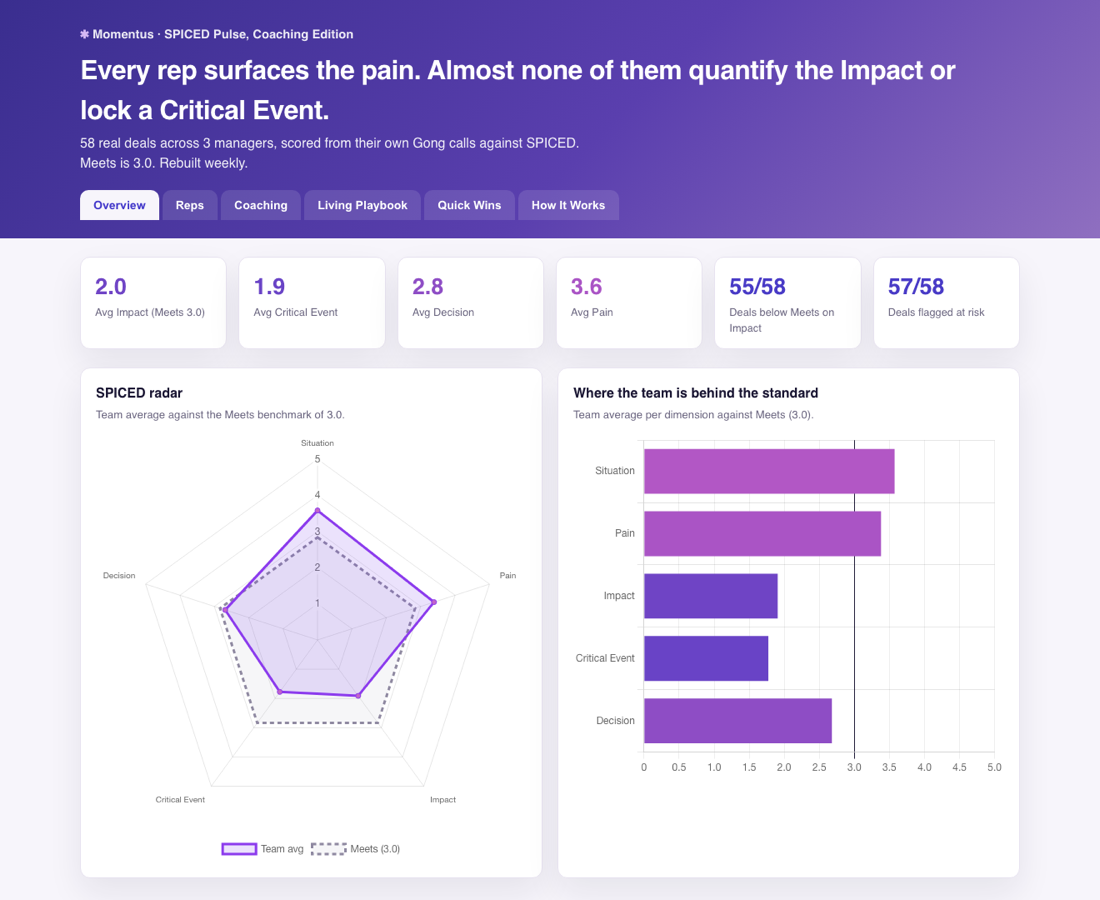The image size is (1100, 900).
Task: Click the Pain bar in chart
Action: coord(762,534)
